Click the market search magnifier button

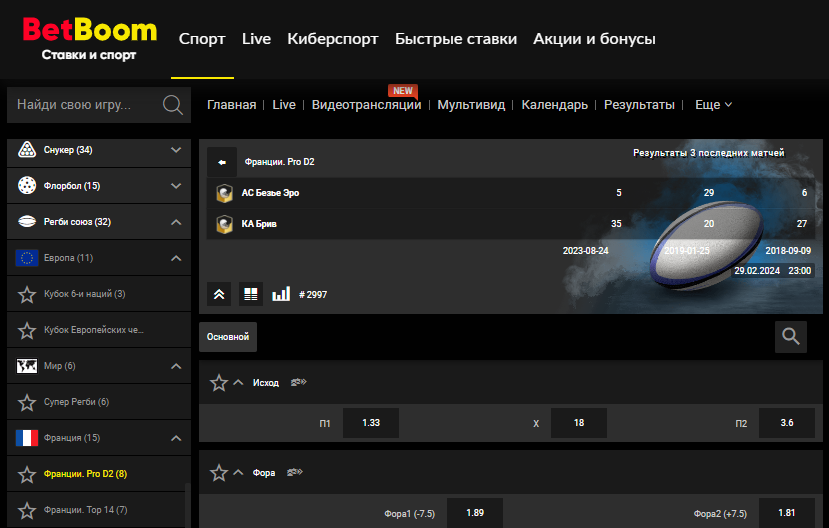coord(791,337)
